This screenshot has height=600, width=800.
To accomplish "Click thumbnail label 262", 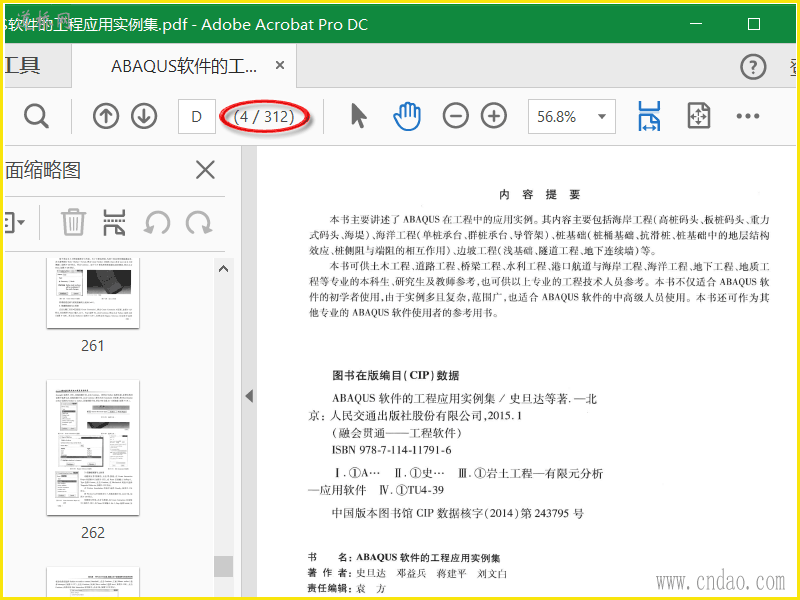I will tap(93, 533).
